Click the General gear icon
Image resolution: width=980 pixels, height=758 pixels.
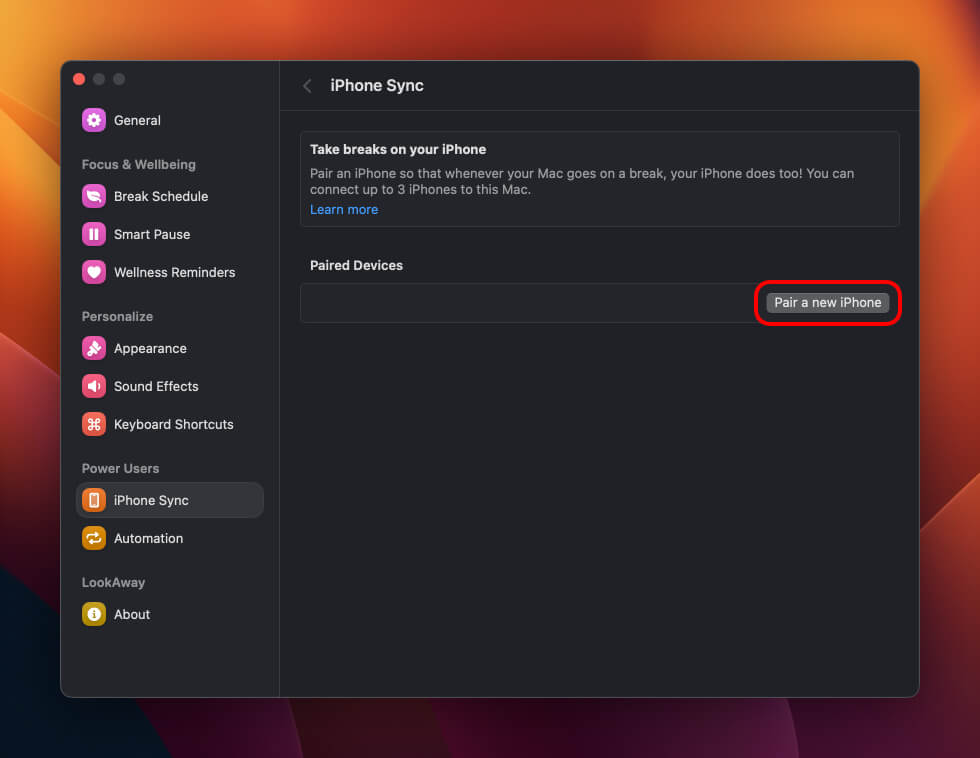94,120
